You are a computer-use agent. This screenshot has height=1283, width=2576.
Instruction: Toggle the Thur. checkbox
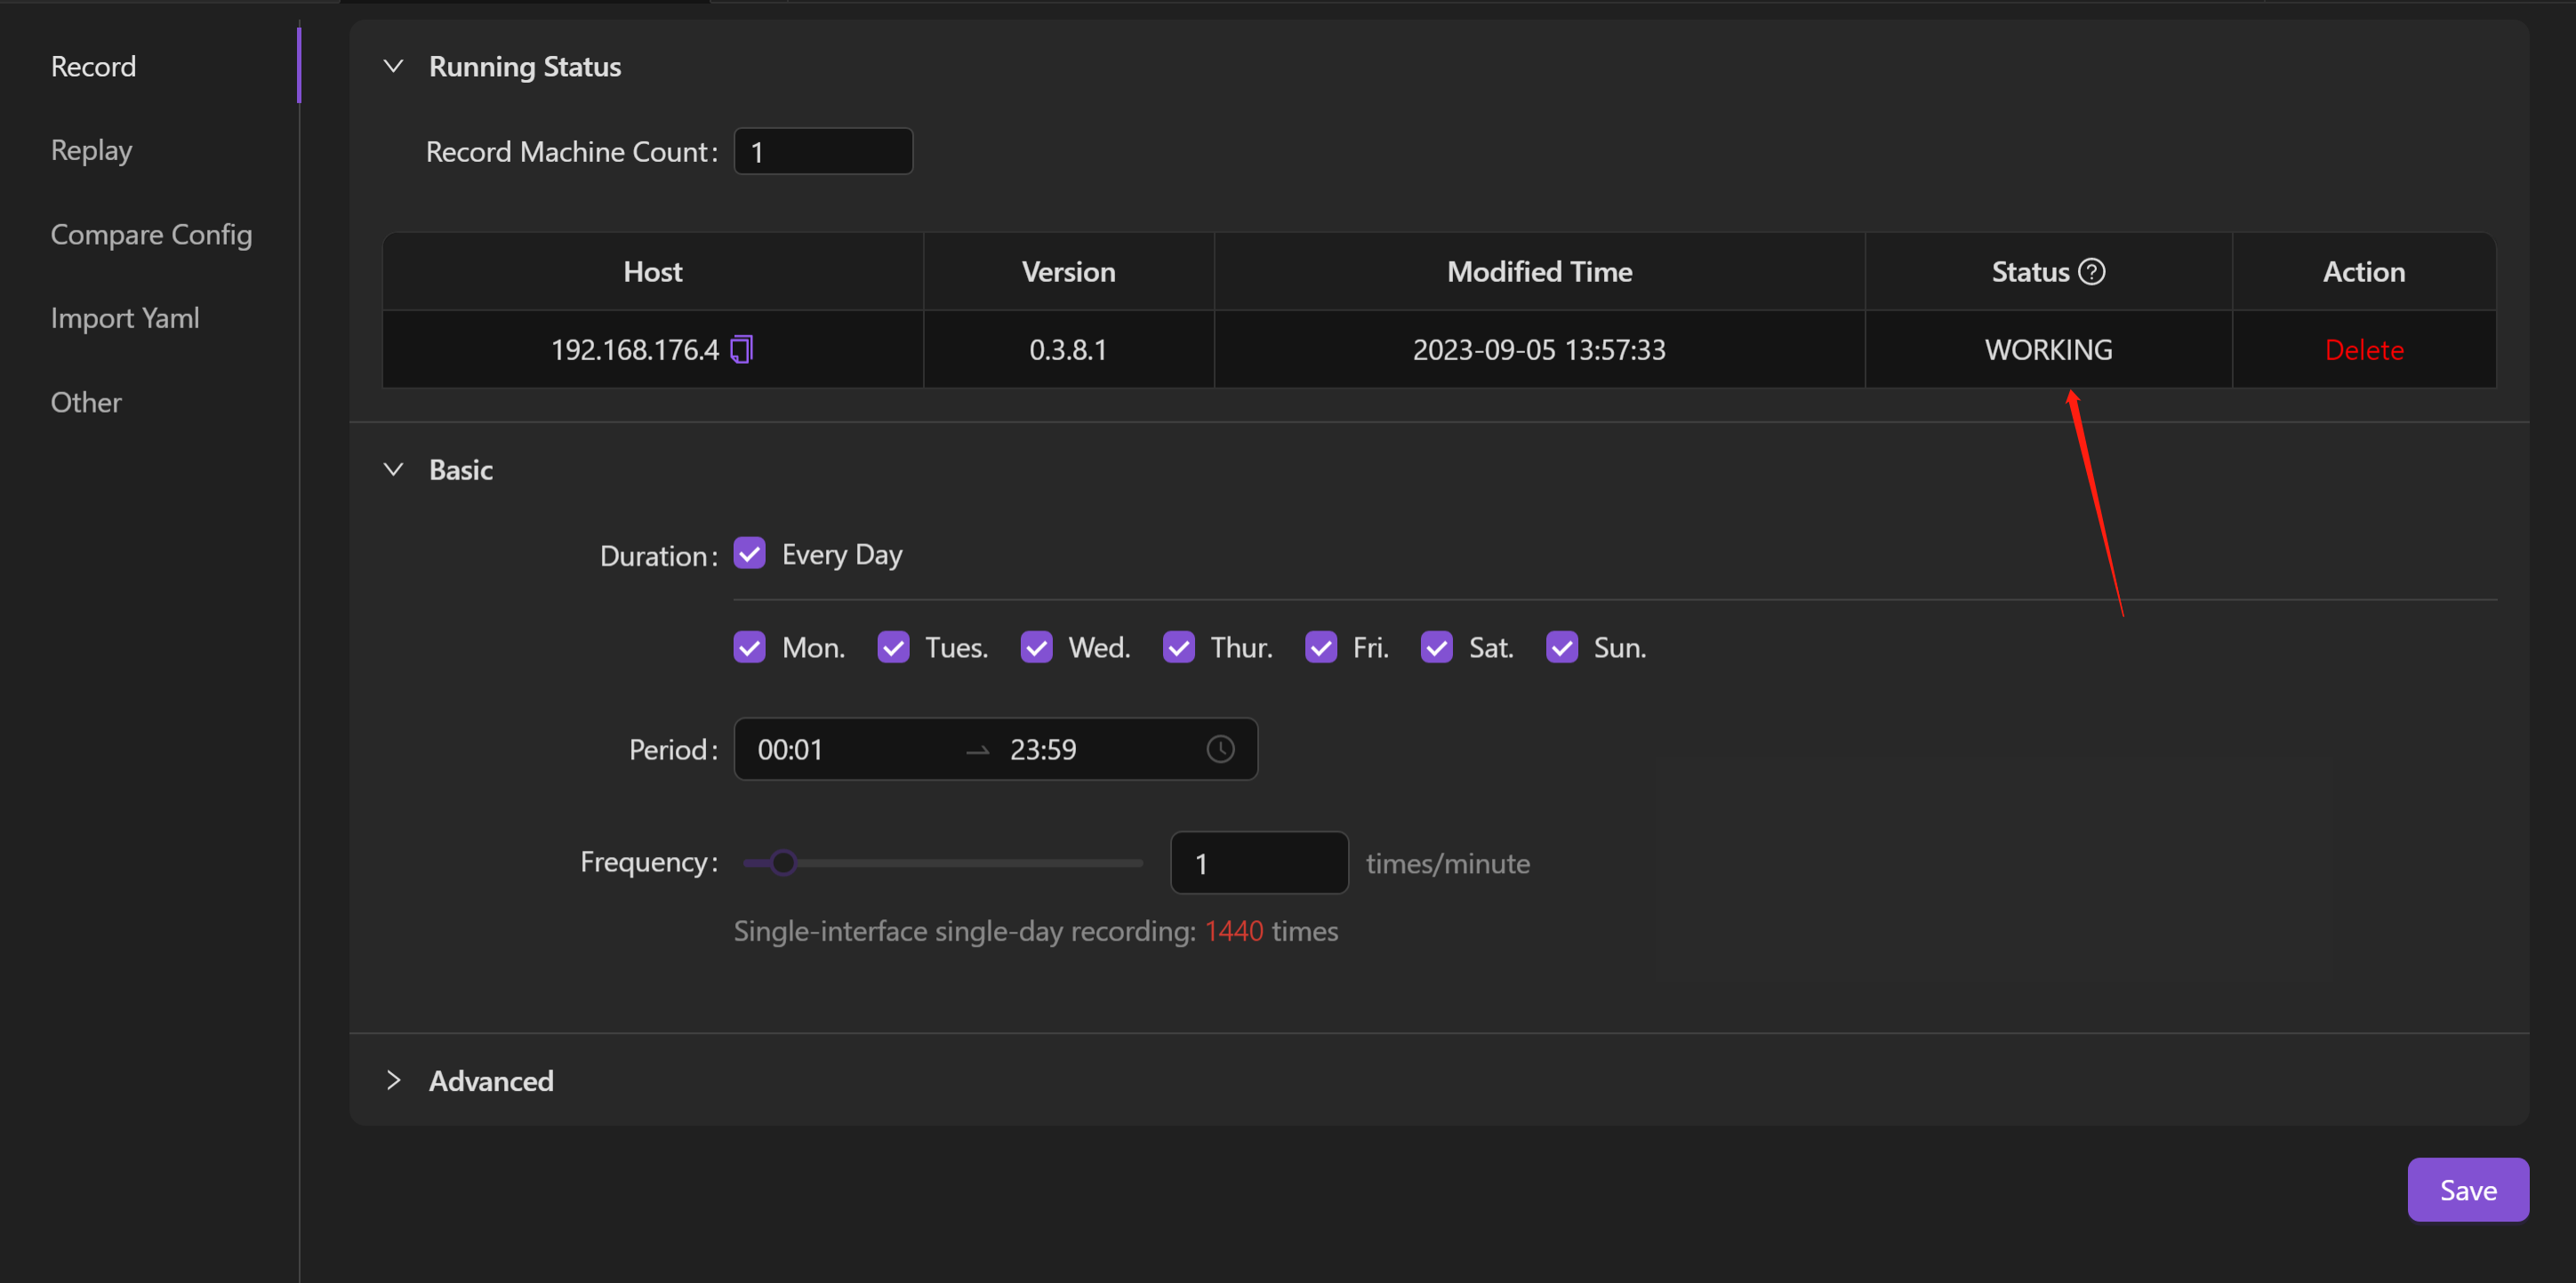pyautogui.click(x=1178, y=647)
